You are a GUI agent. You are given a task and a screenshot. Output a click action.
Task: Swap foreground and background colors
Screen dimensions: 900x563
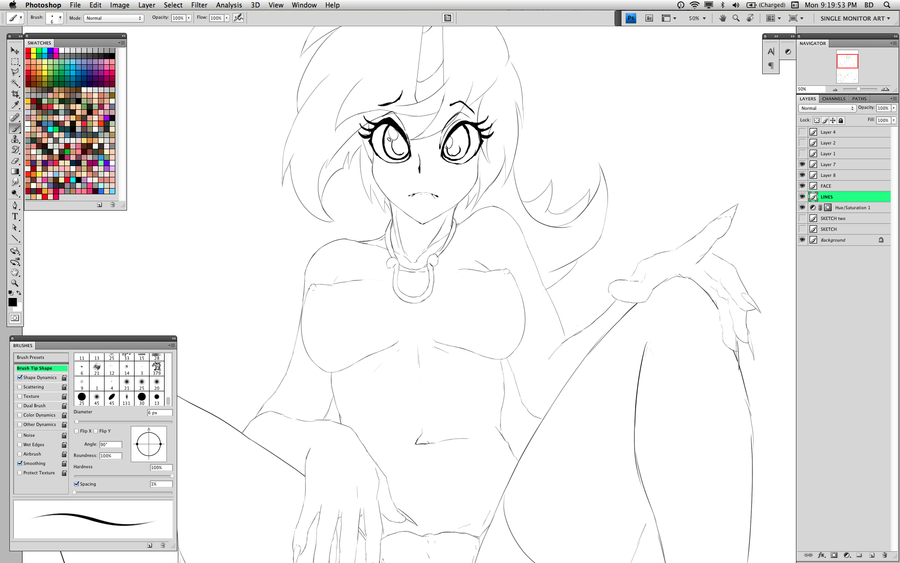(19, 293)
